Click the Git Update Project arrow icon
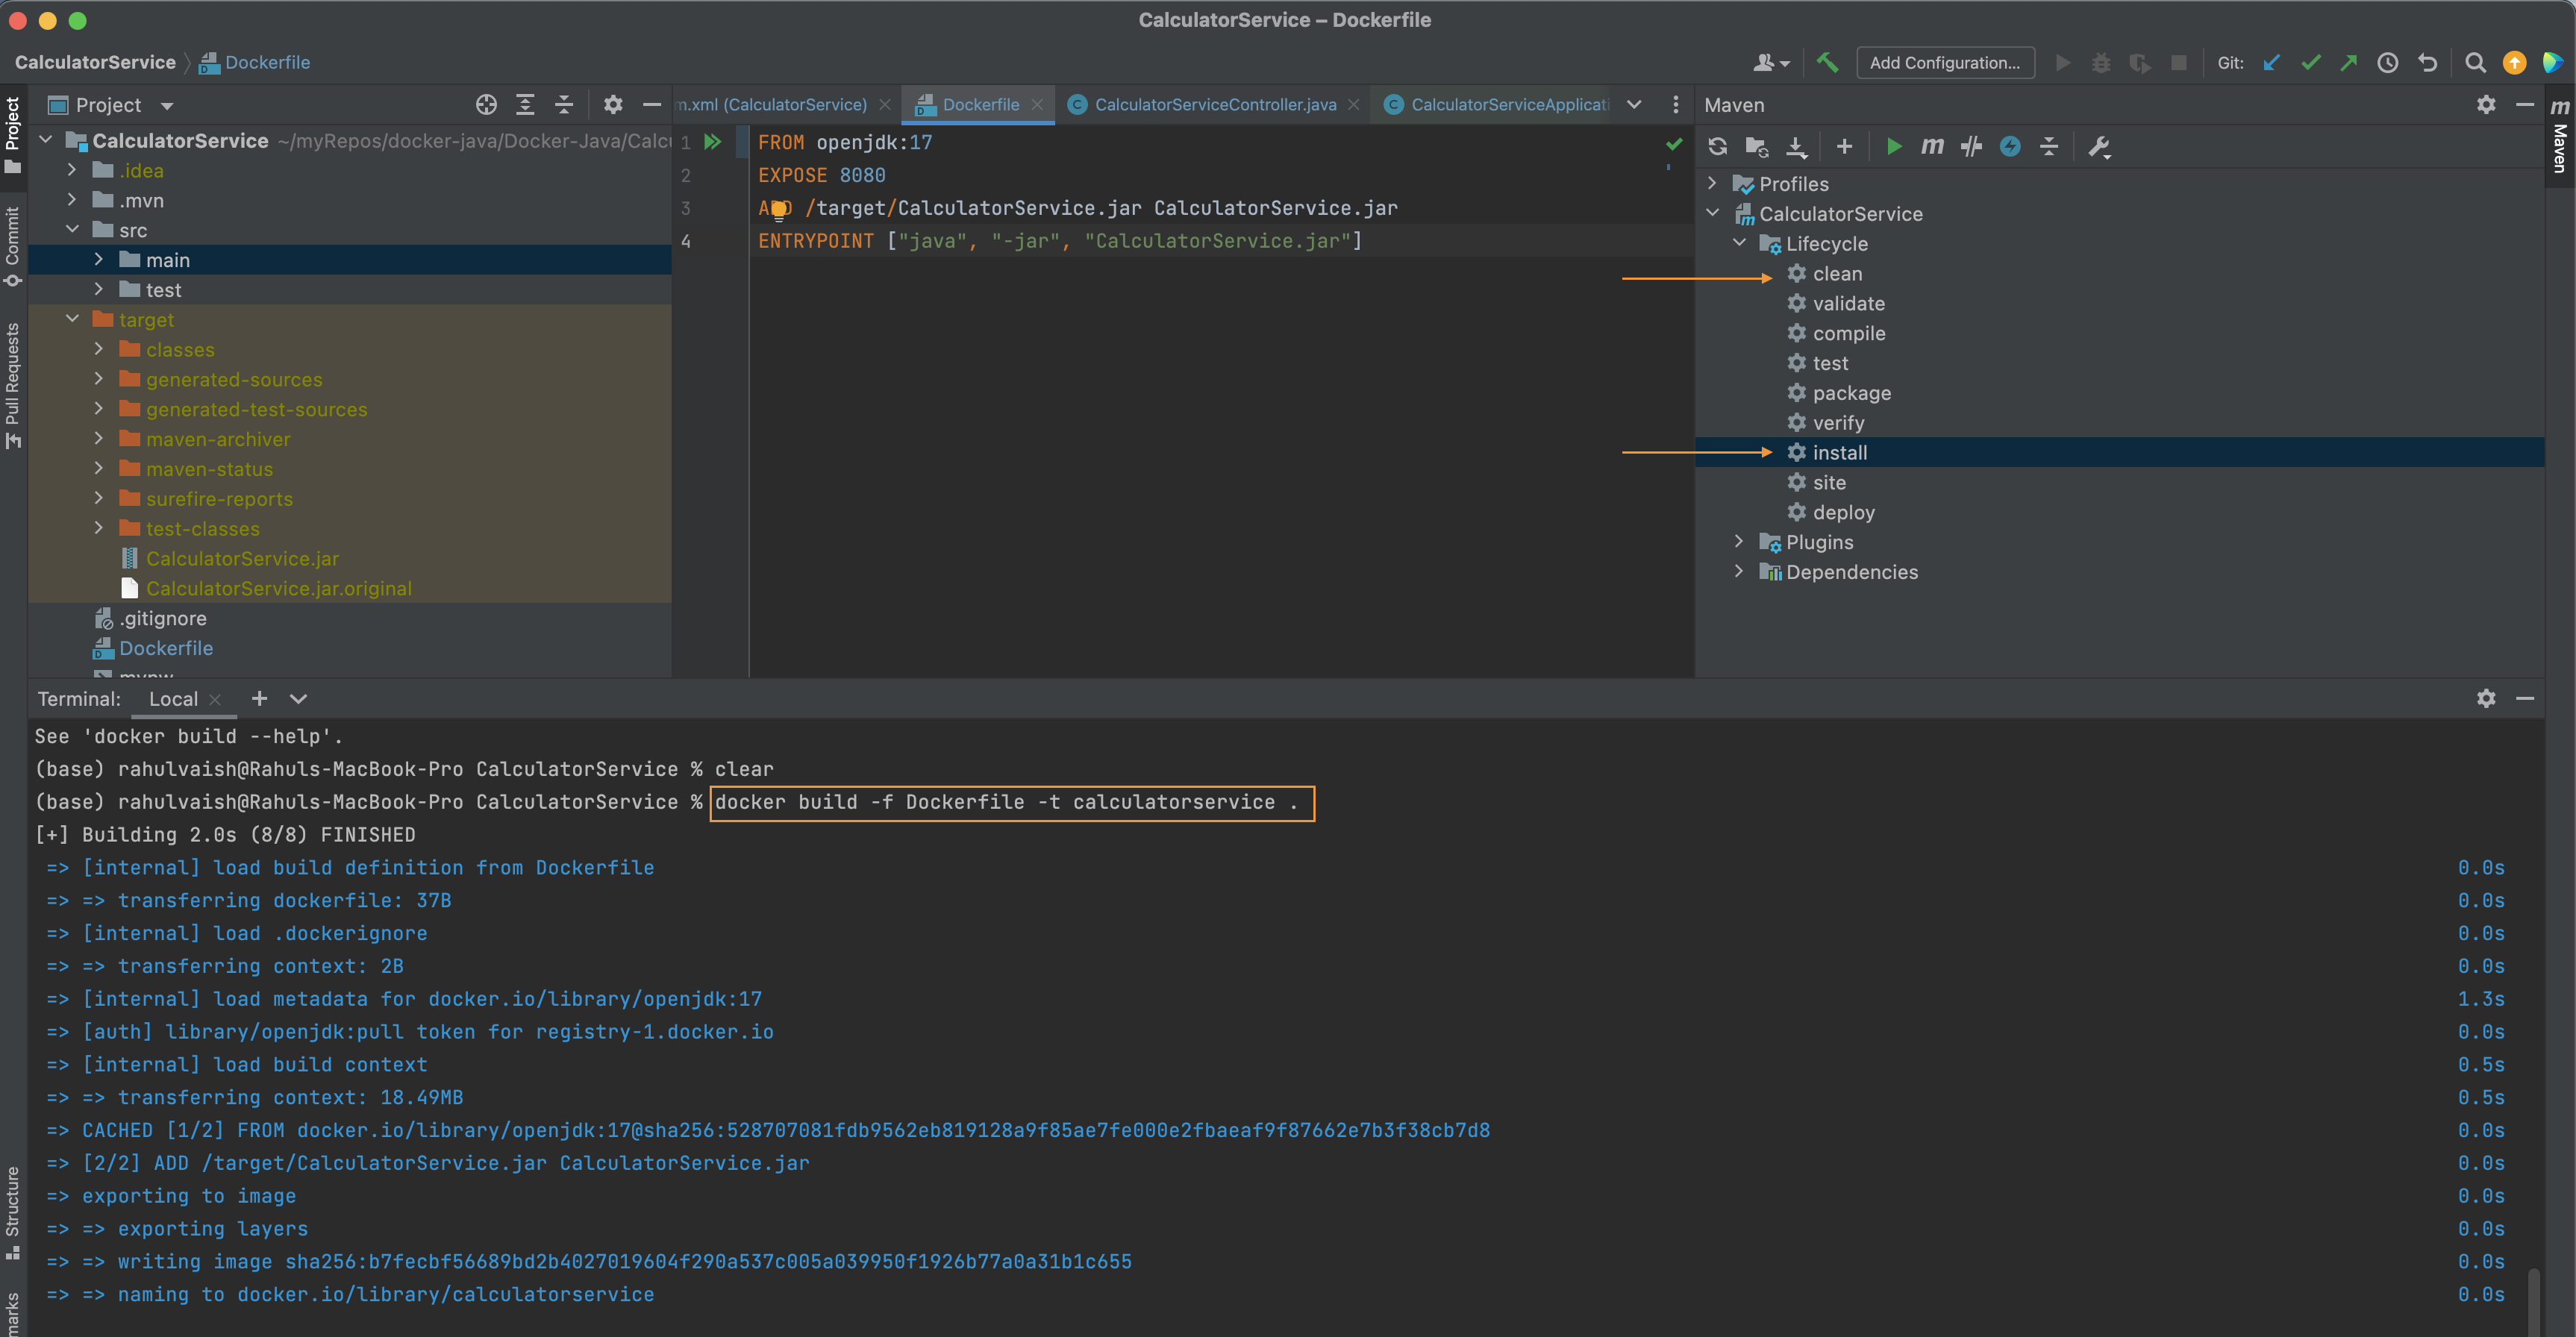2576x1337 pixels. tap(2271, 62)
